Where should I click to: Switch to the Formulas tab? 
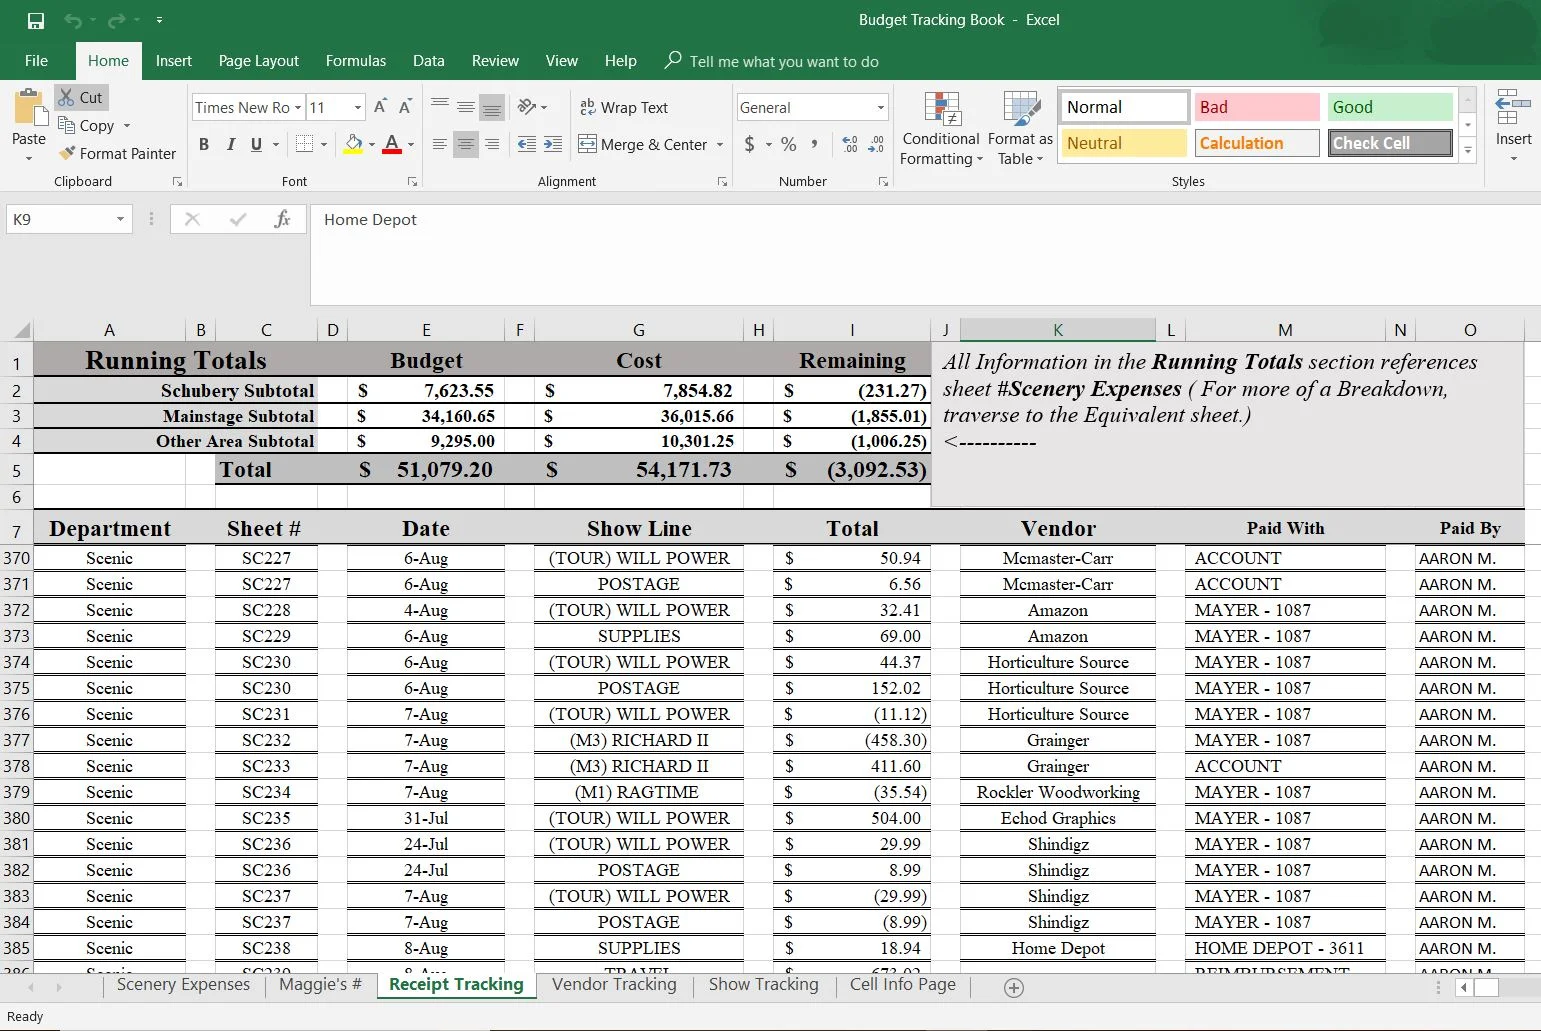tap(356, 61)
